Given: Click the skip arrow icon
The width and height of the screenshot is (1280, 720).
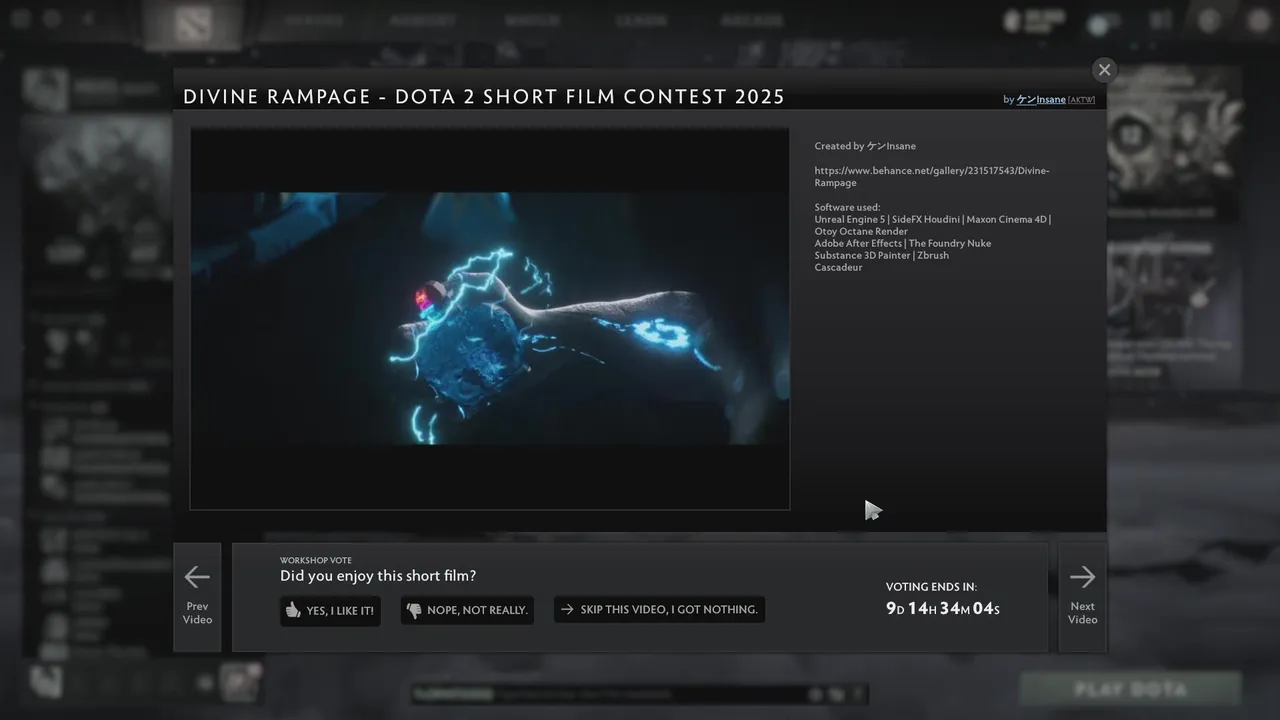Looking at the screenshot, I should pos(567,610).
